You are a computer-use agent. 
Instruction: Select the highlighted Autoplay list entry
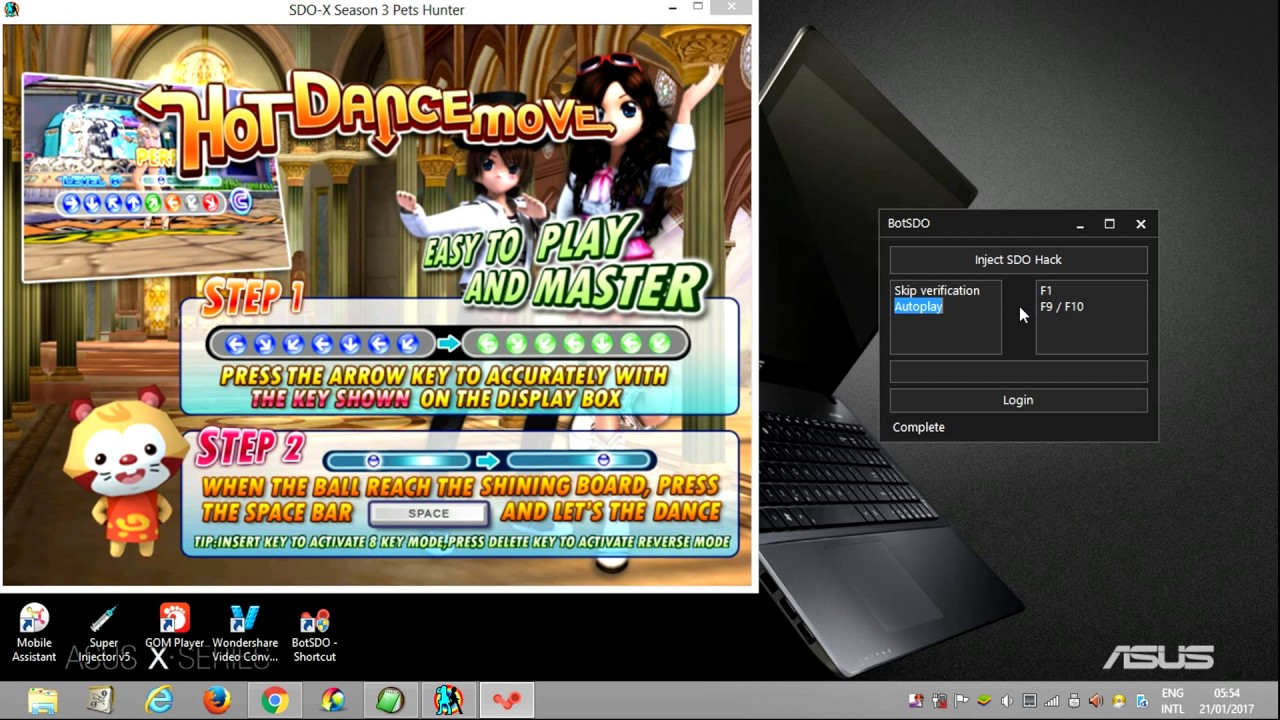click(918, 307)
